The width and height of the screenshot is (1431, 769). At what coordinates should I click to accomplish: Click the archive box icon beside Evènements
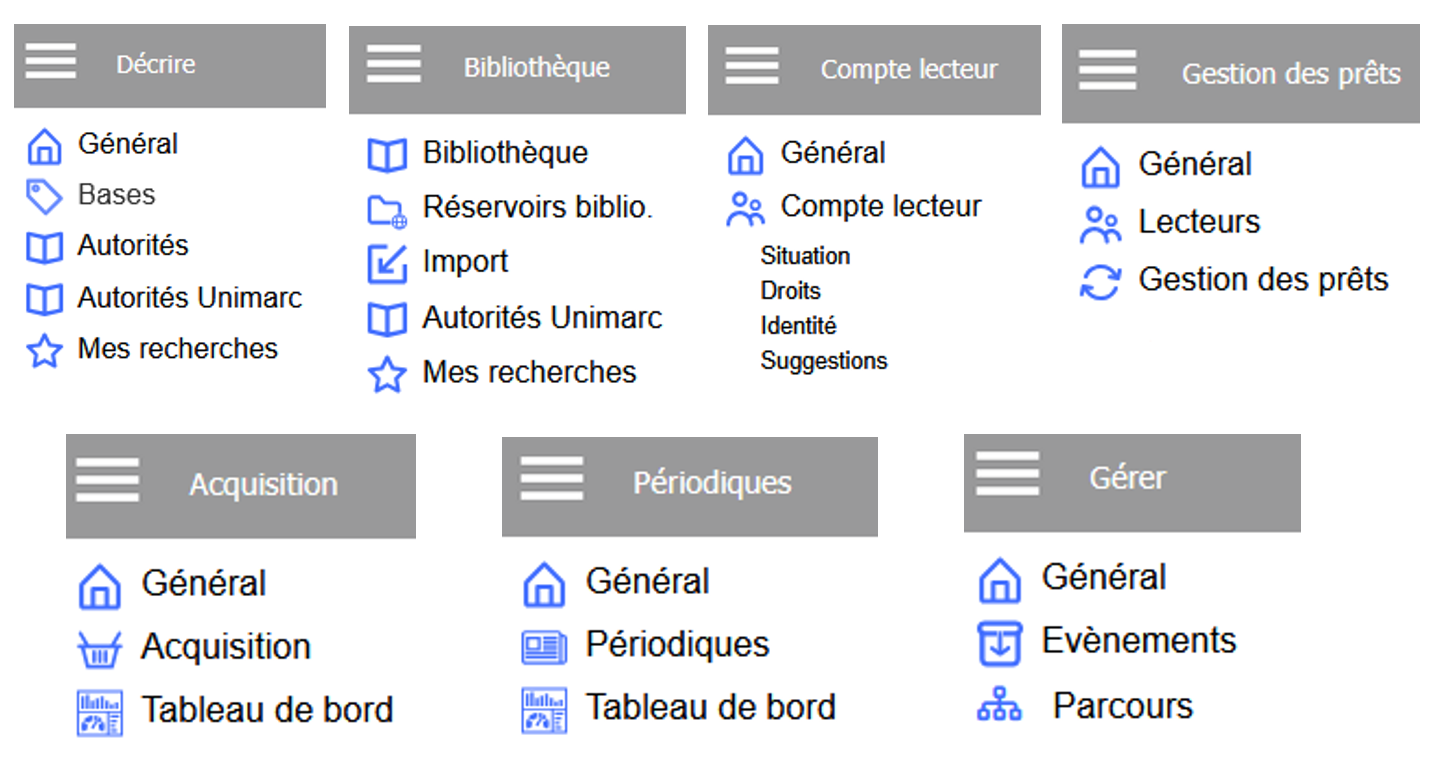click(999, 643)
